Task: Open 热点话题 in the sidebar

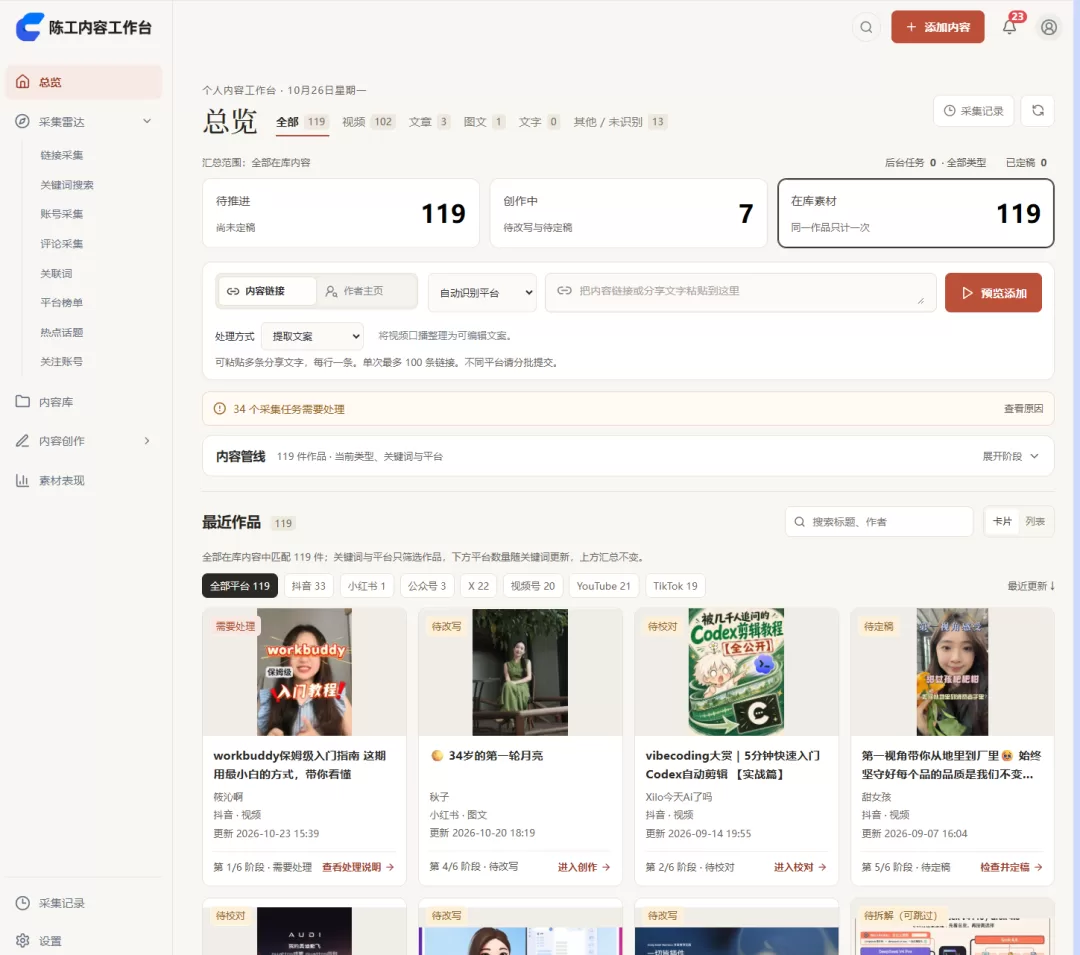Action: point(61,332)
